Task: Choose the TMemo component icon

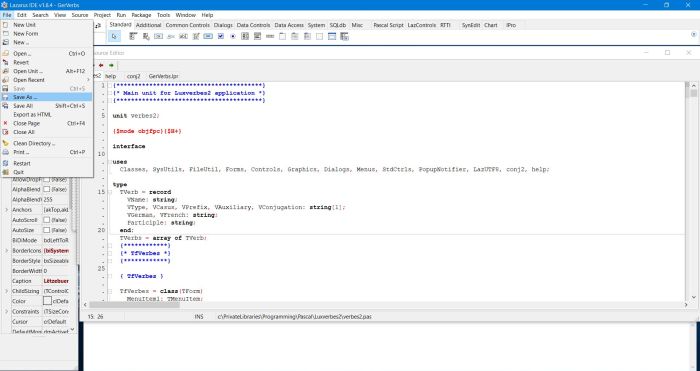Action: 196,37
